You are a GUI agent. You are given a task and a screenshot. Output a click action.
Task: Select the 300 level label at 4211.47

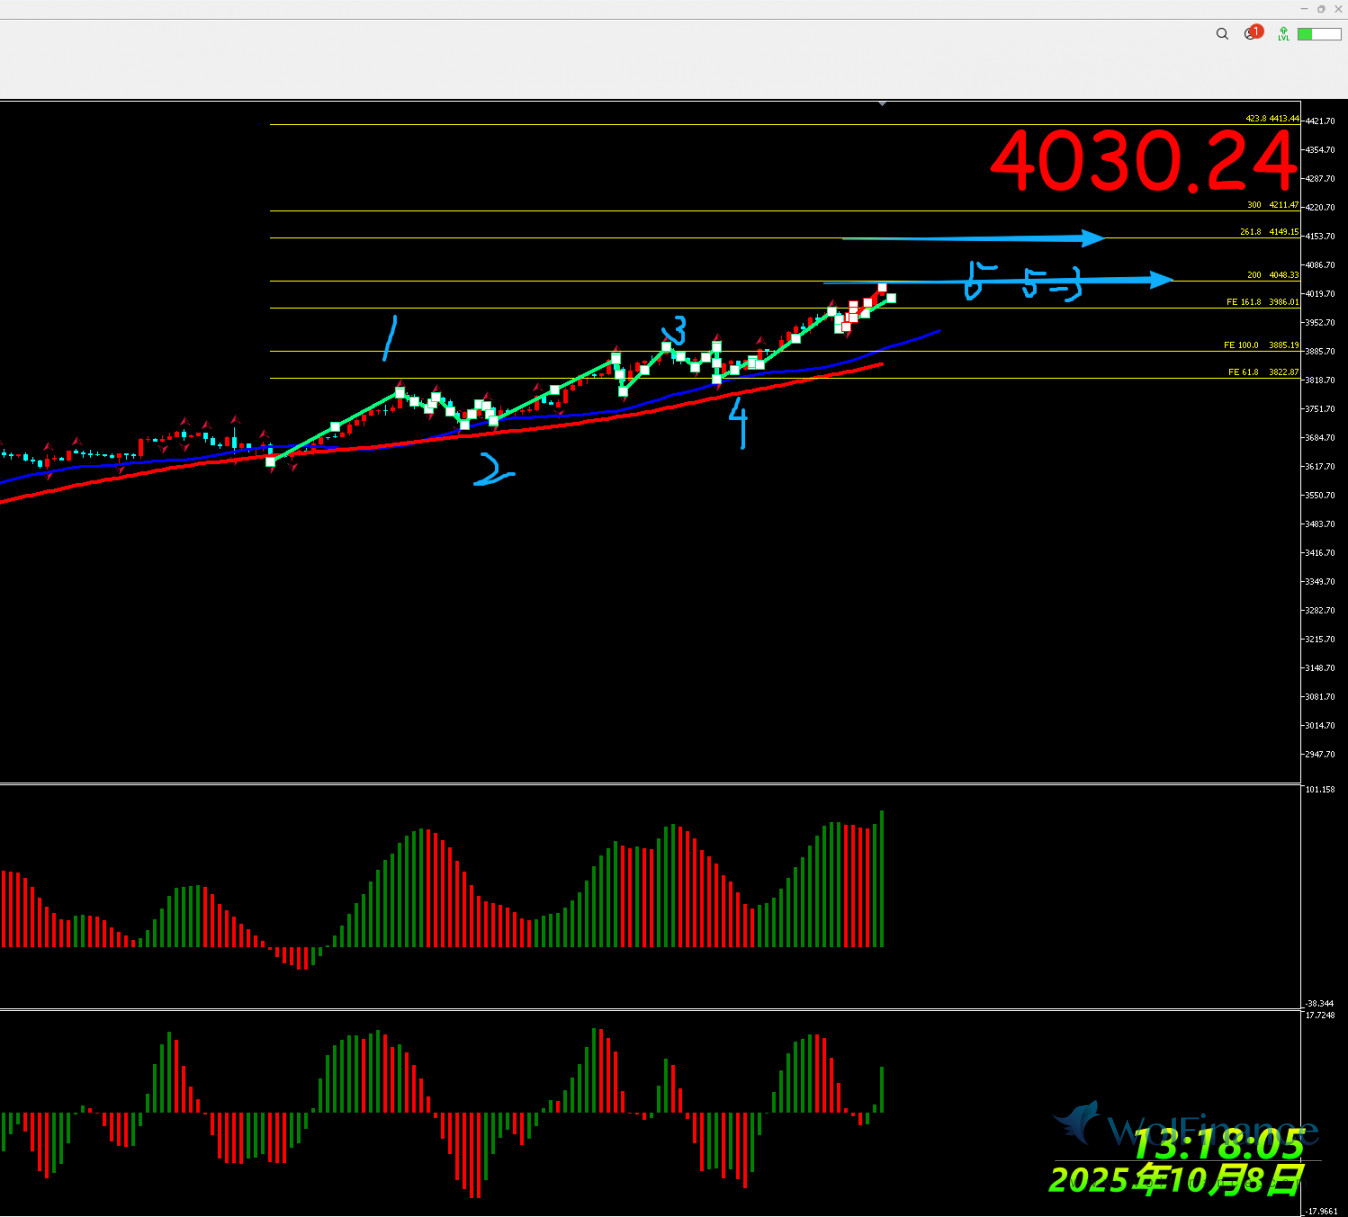[x=1272, y=205]
